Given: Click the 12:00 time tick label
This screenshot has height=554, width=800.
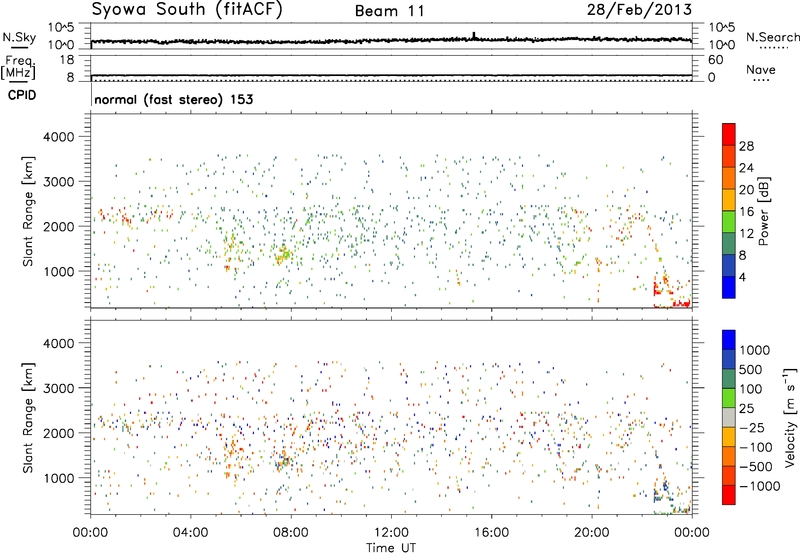Looking at the screenshot, I should click(391, 533).
